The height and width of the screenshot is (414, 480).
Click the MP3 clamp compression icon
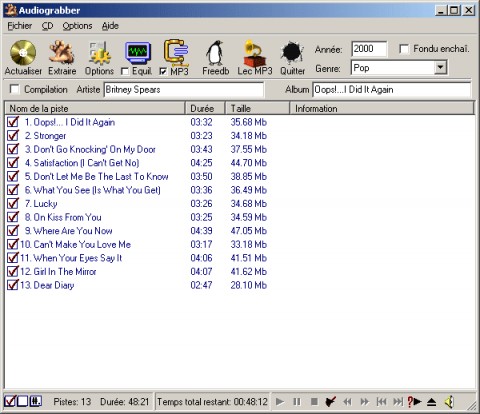[176, 53]
